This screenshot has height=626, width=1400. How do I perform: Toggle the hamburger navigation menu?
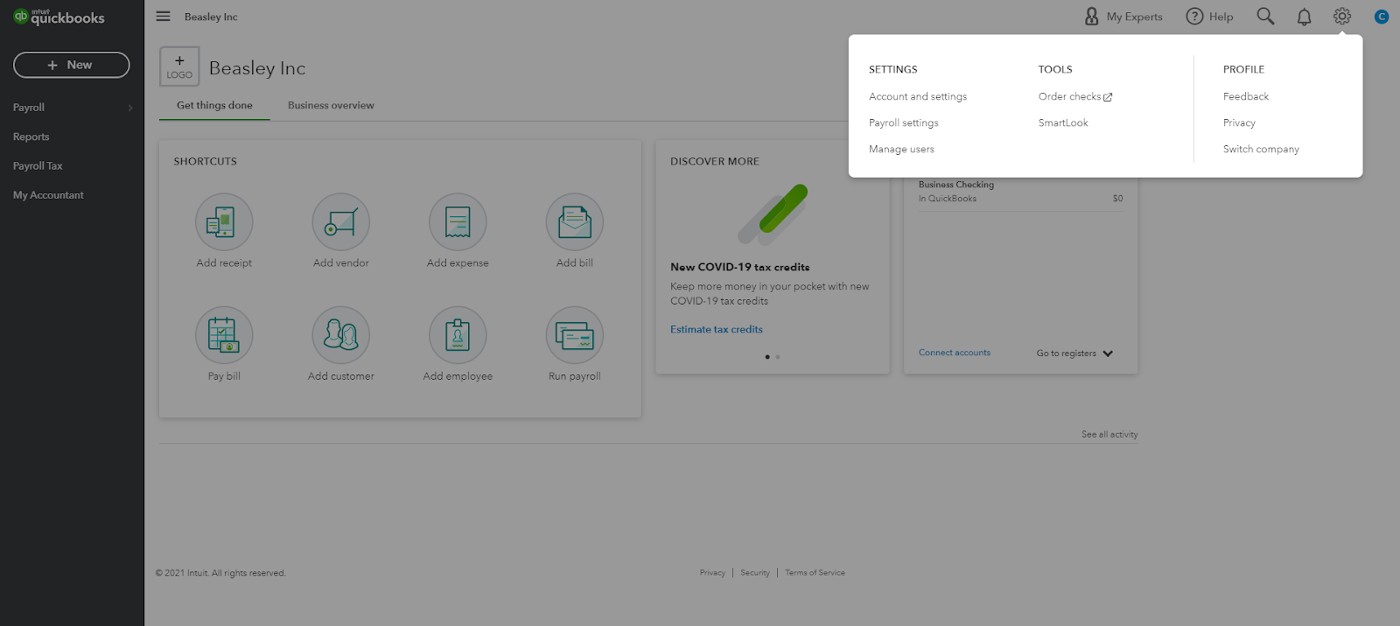click(163, 16)
